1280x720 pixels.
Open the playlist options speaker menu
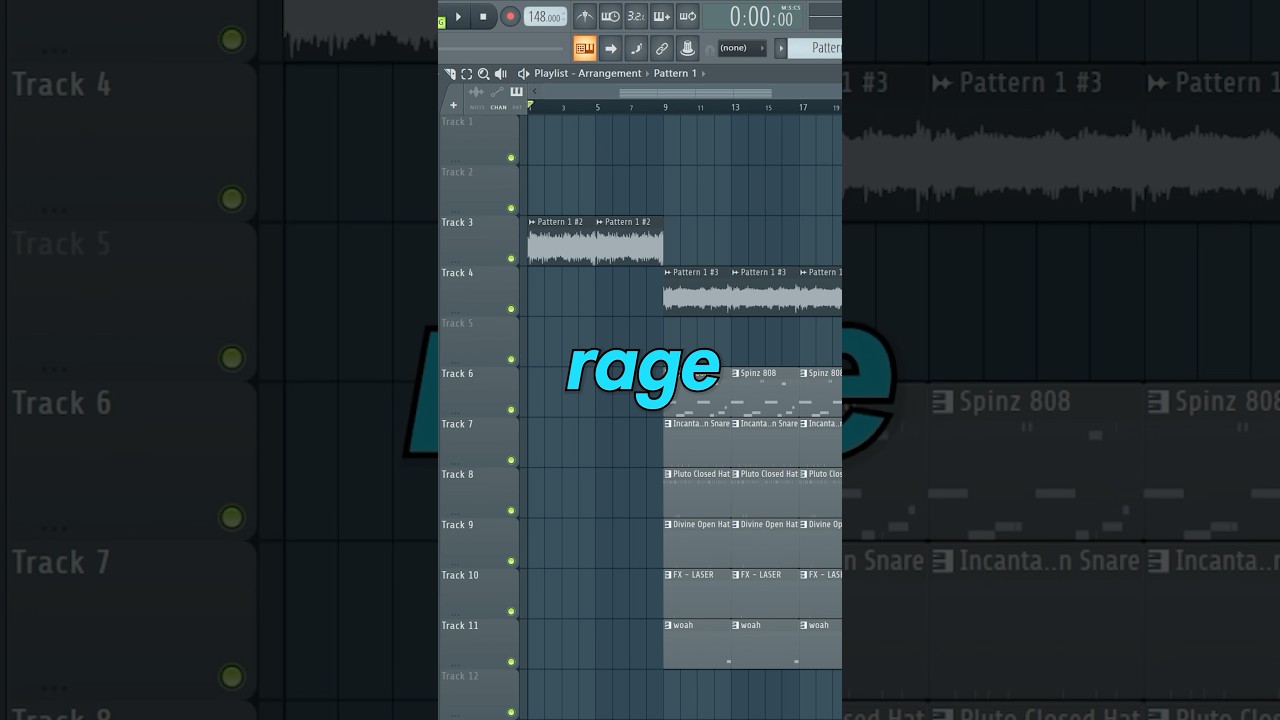(524, 74)
